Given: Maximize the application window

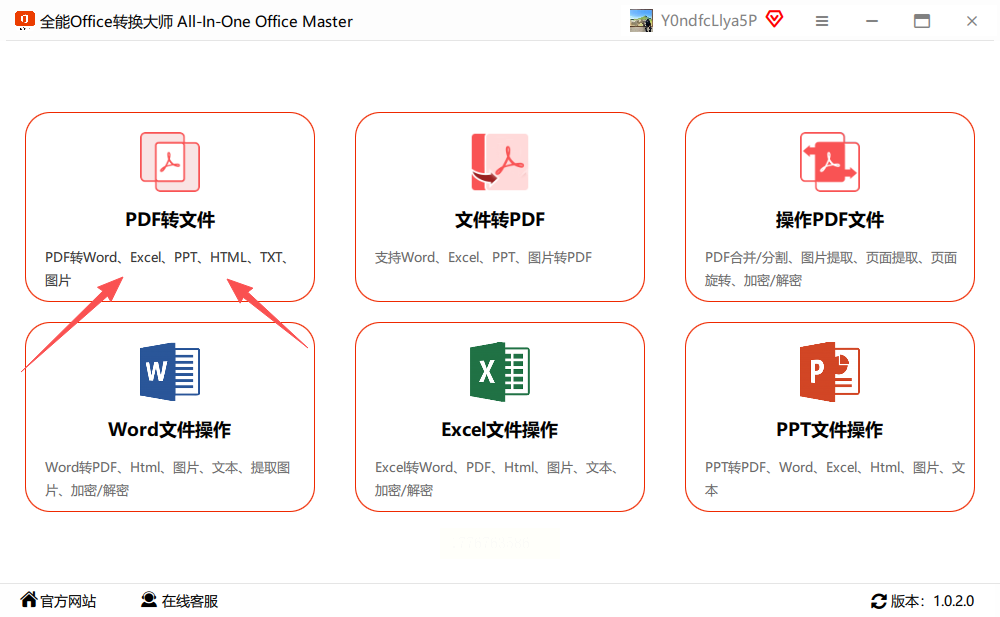Looking at the screenshot, I should 922,21.
